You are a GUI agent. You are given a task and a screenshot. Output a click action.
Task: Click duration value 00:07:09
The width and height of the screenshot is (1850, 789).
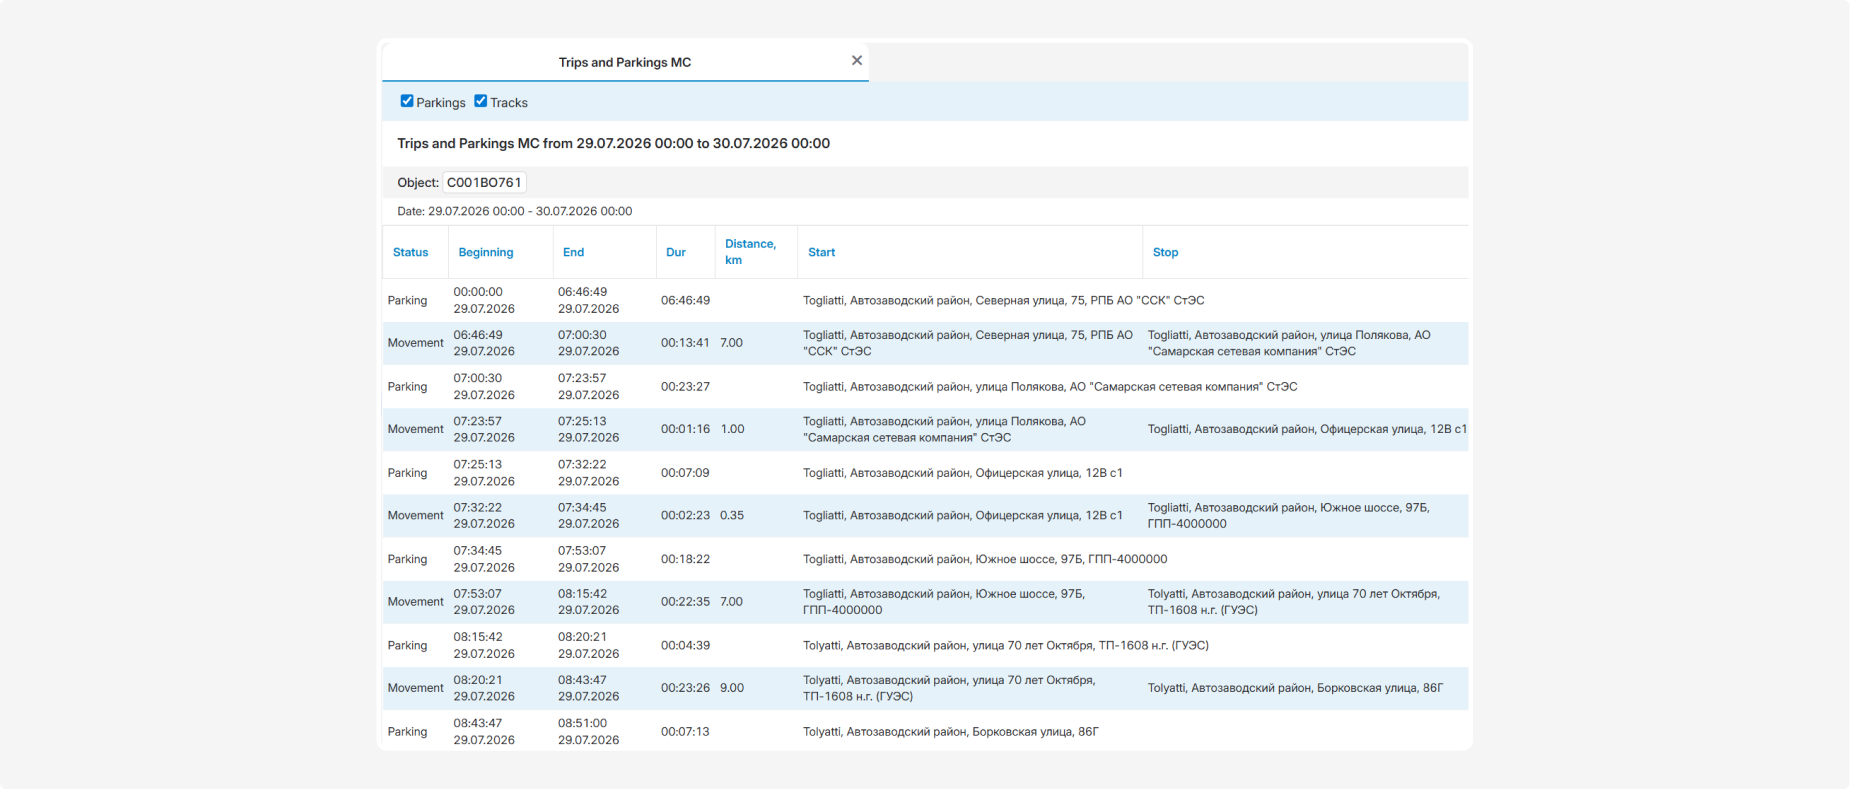(685, 472)
